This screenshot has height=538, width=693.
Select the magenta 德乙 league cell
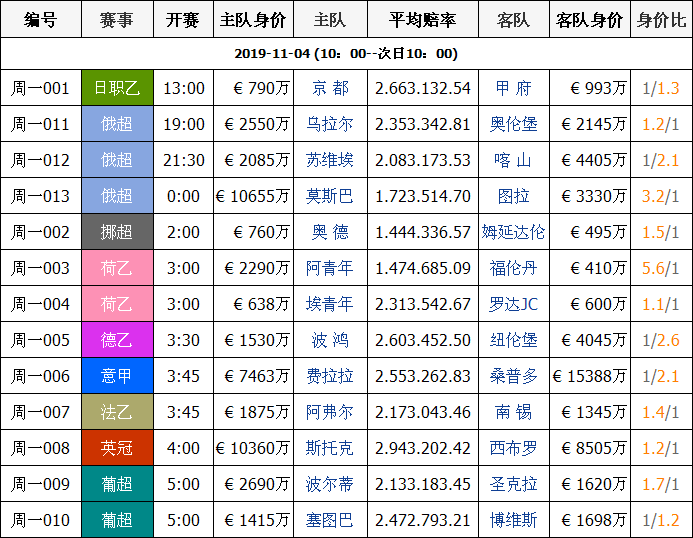(x=117, y=340)
